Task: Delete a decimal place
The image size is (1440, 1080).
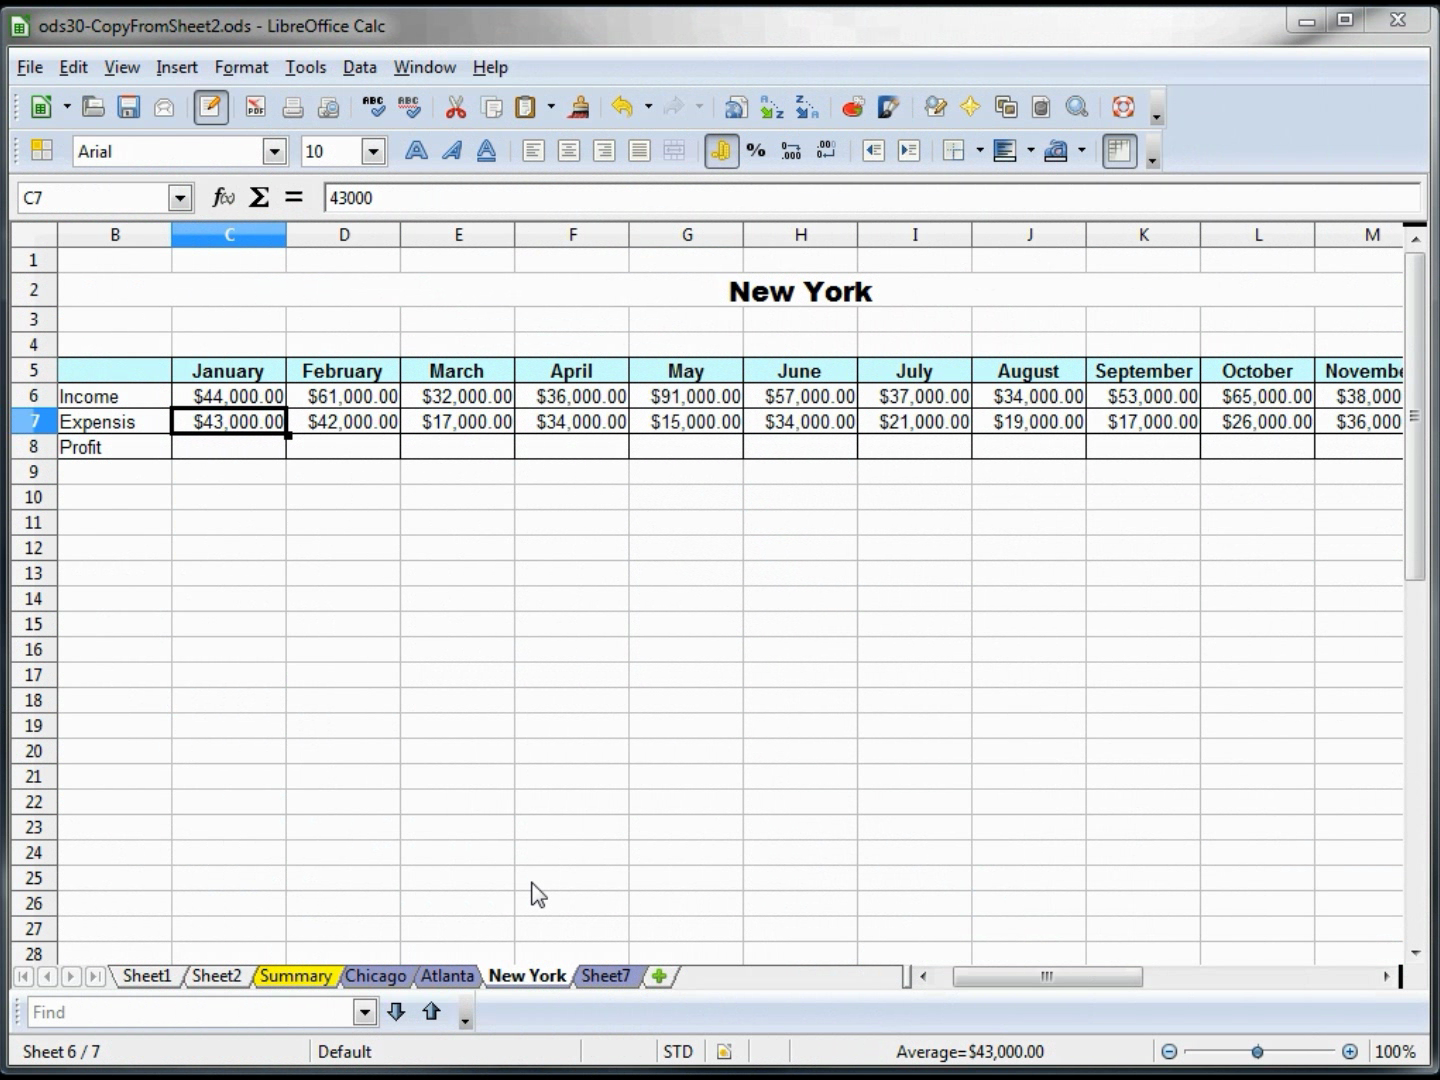Action: pyautogui.click(x=826, y=151)
